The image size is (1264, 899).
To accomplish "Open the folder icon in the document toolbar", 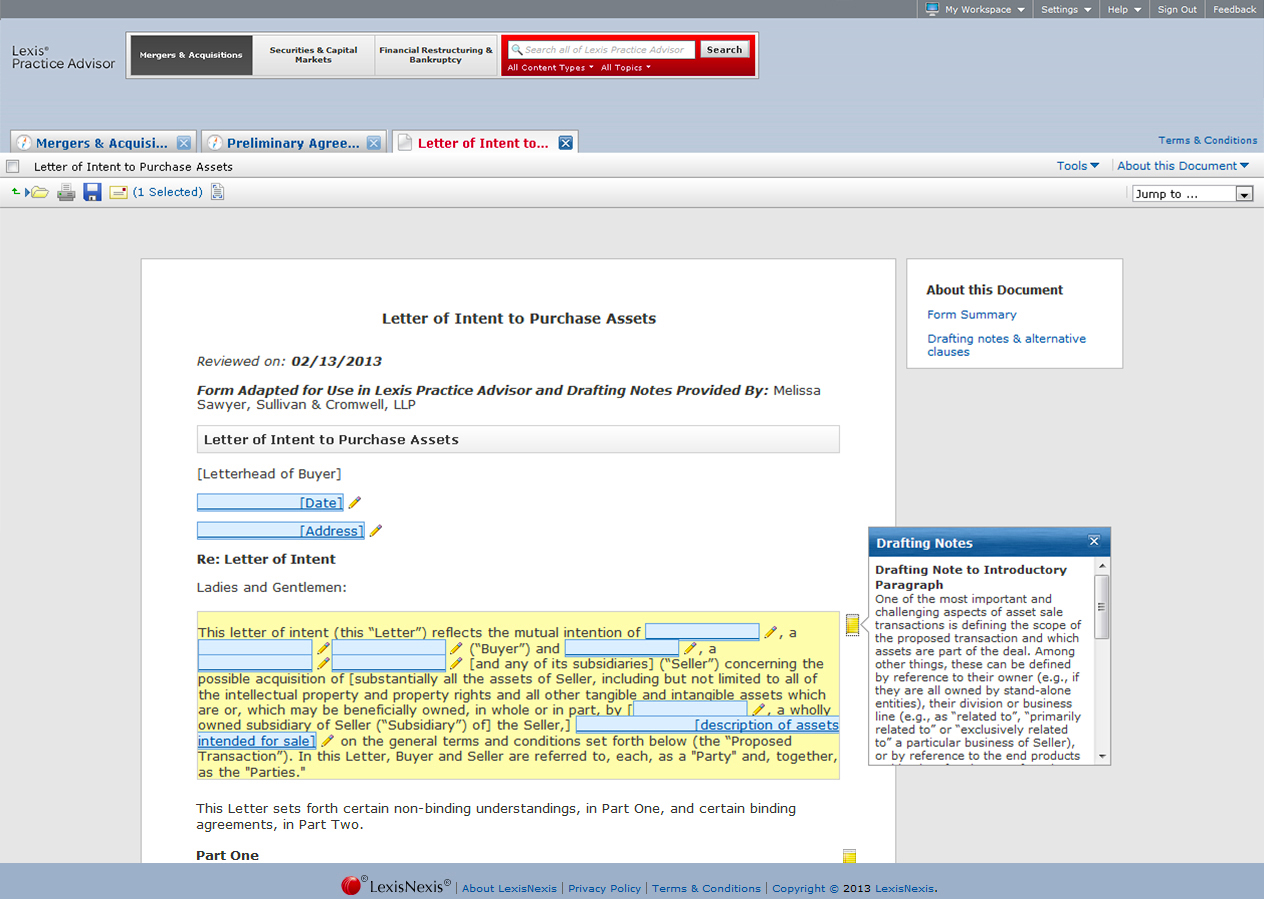I will coord(37,192).
